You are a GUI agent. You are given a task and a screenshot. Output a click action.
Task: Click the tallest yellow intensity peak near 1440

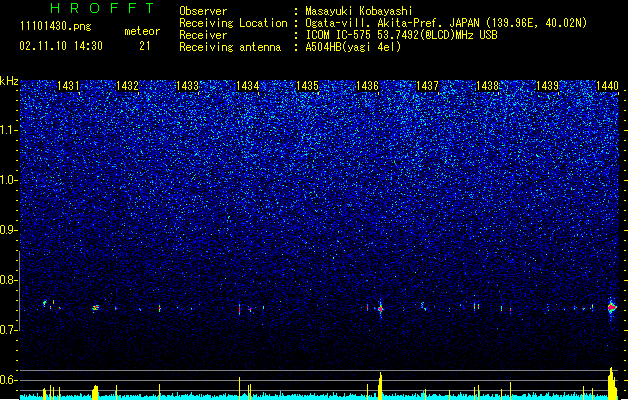pos(611,383)
